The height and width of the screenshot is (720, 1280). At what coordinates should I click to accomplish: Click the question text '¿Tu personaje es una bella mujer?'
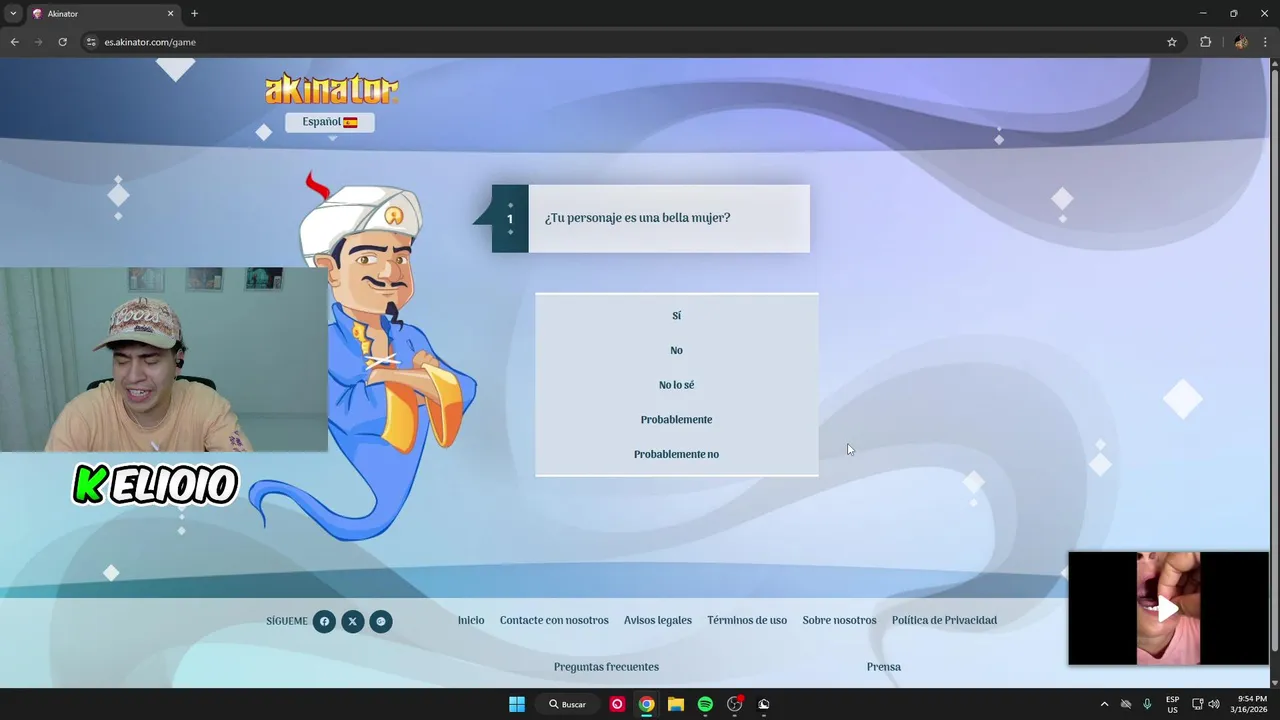pos(637,218)
